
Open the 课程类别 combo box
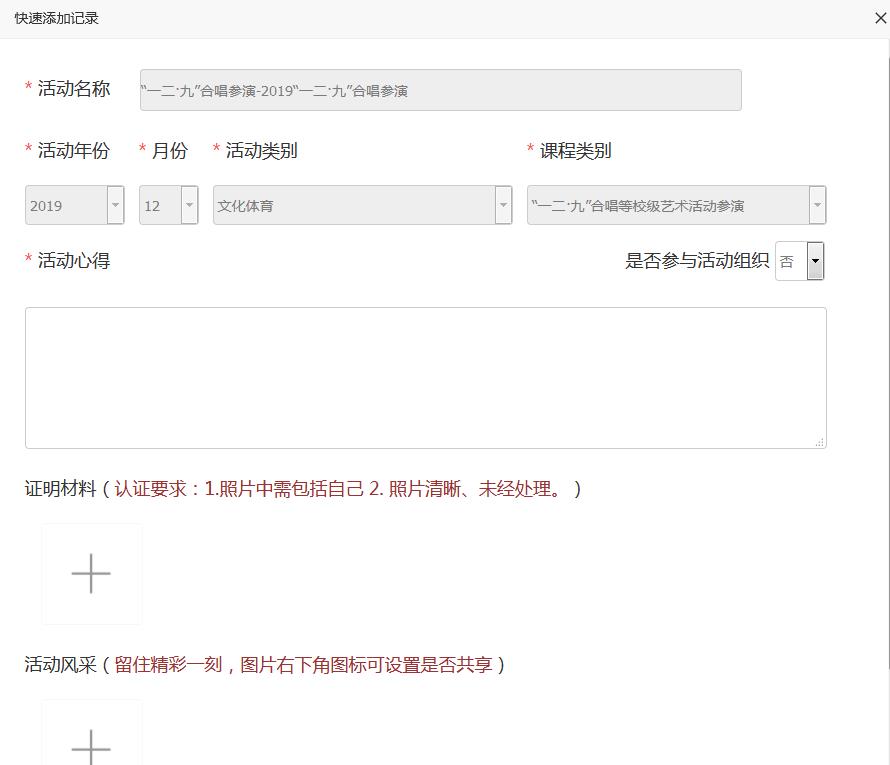(x=667, y=206)
